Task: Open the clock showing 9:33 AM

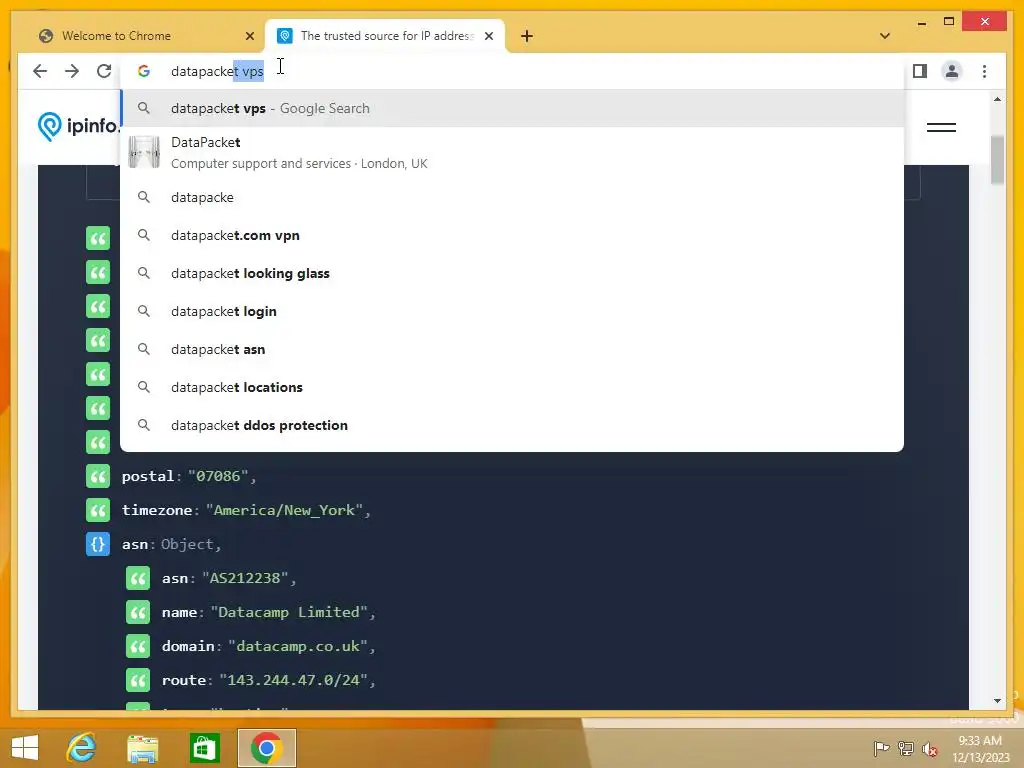Action: tap(980, 749)
